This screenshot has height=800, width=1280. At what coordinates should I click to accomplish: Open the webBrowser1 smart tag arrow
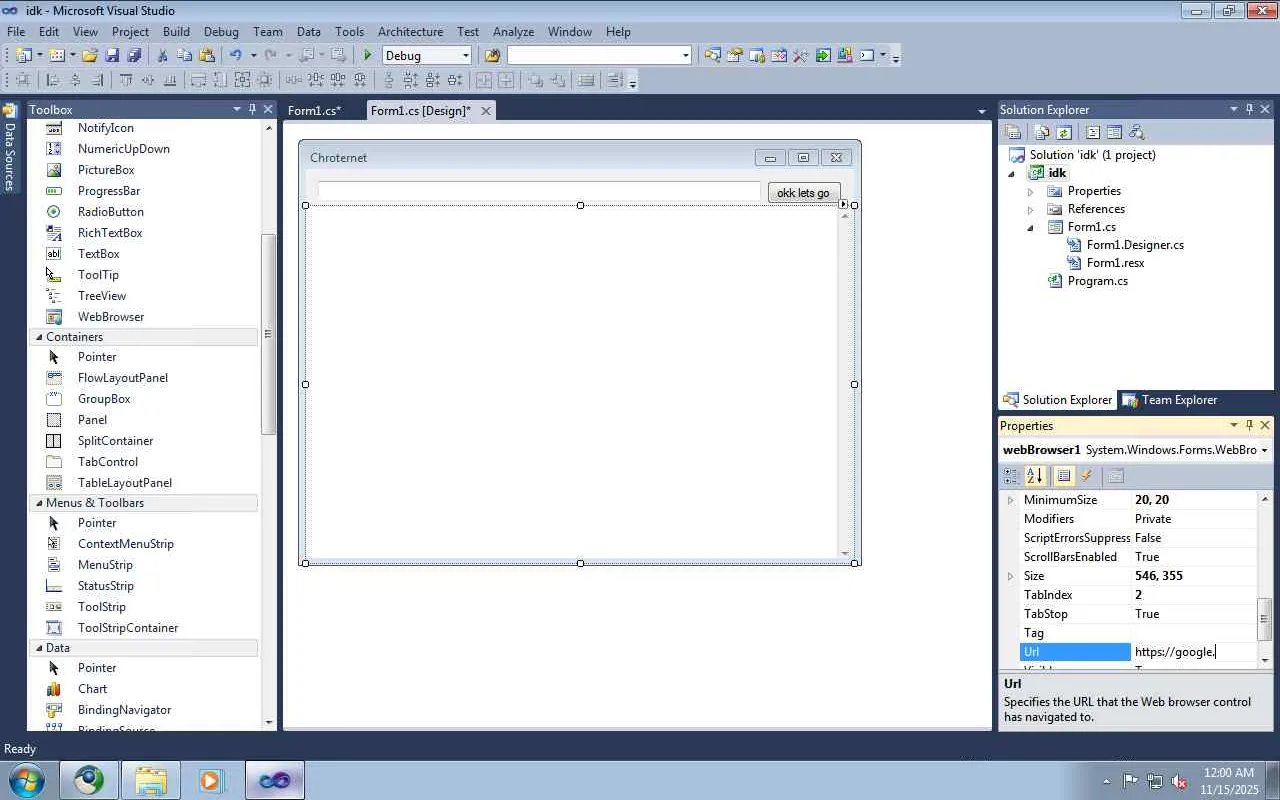843,204
